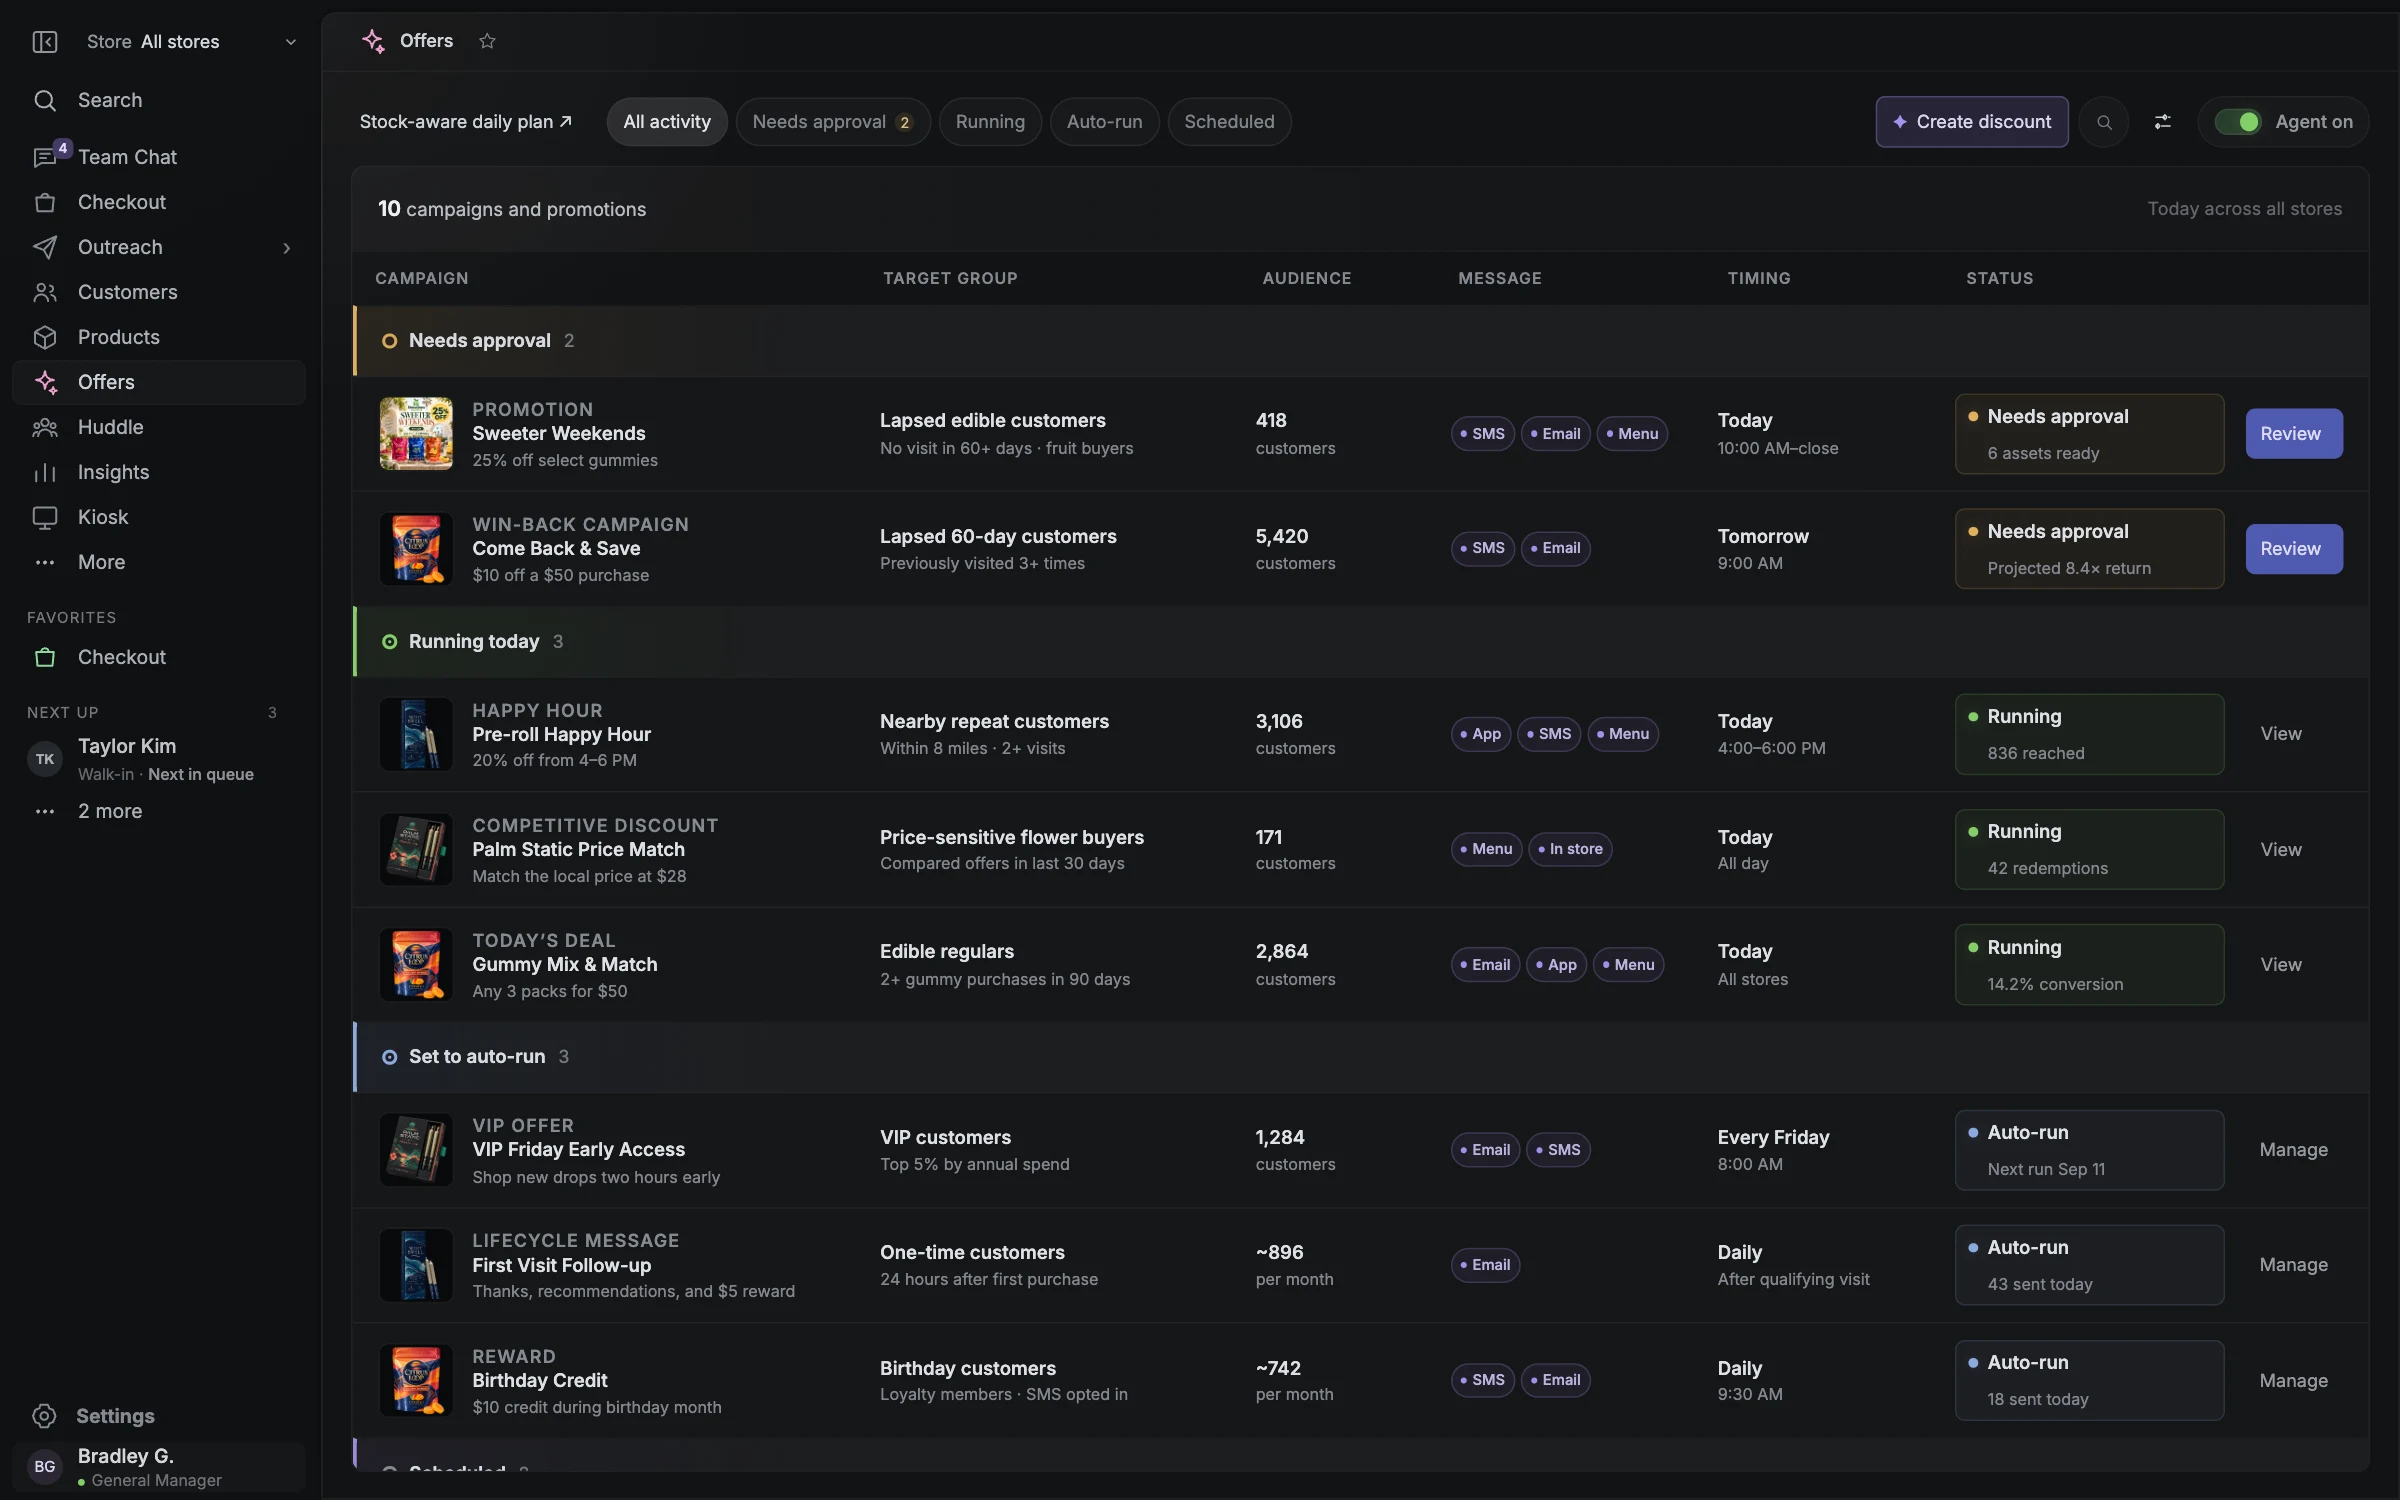Toggle the Agent on switch
2400x1500 pixels.
2237,122
